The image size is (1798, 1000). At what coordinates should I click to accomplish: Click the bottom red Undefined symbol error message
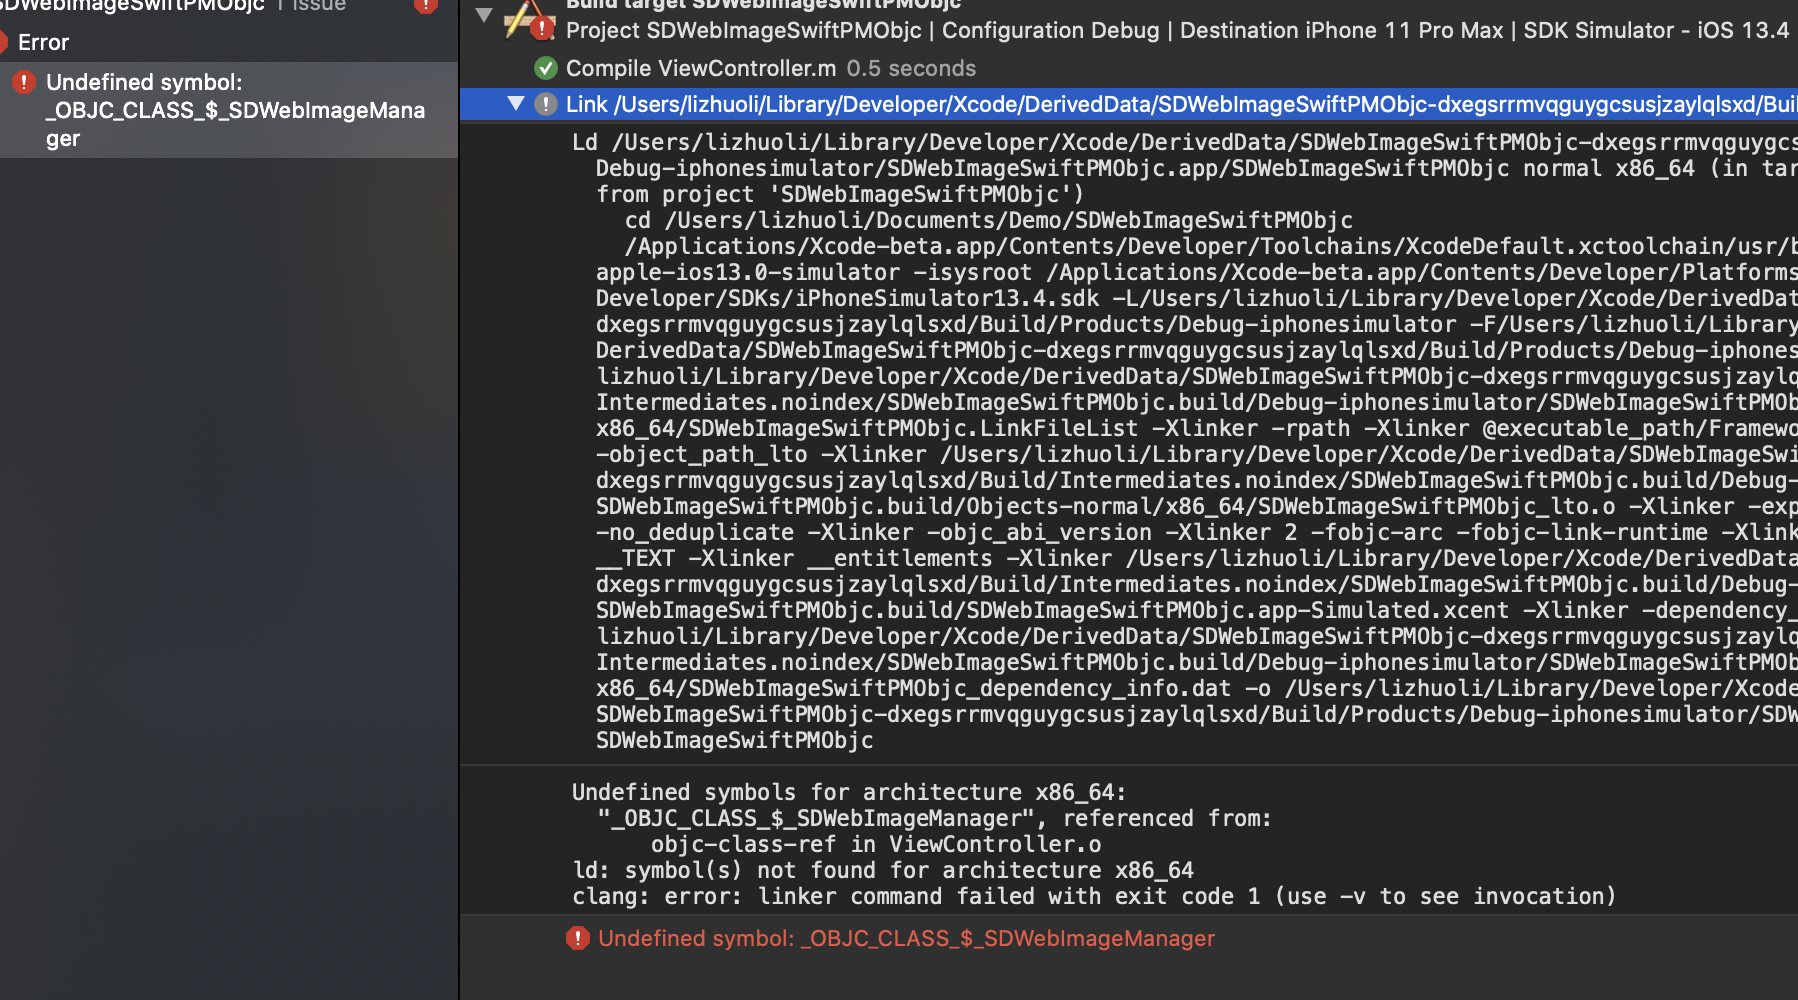(905, 938)
